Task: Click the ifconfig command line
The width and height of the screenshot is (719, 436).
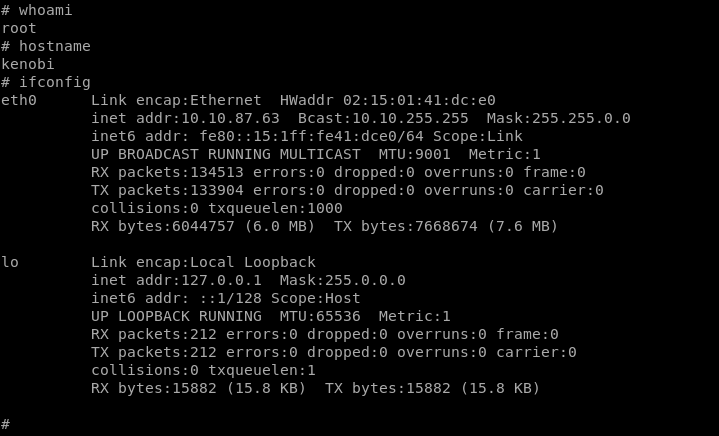Action: coord(46,82)
